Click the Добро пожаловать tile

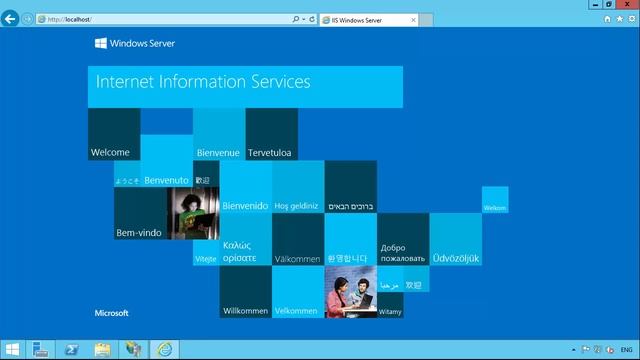pyautogui.click(x=403, y=239)
